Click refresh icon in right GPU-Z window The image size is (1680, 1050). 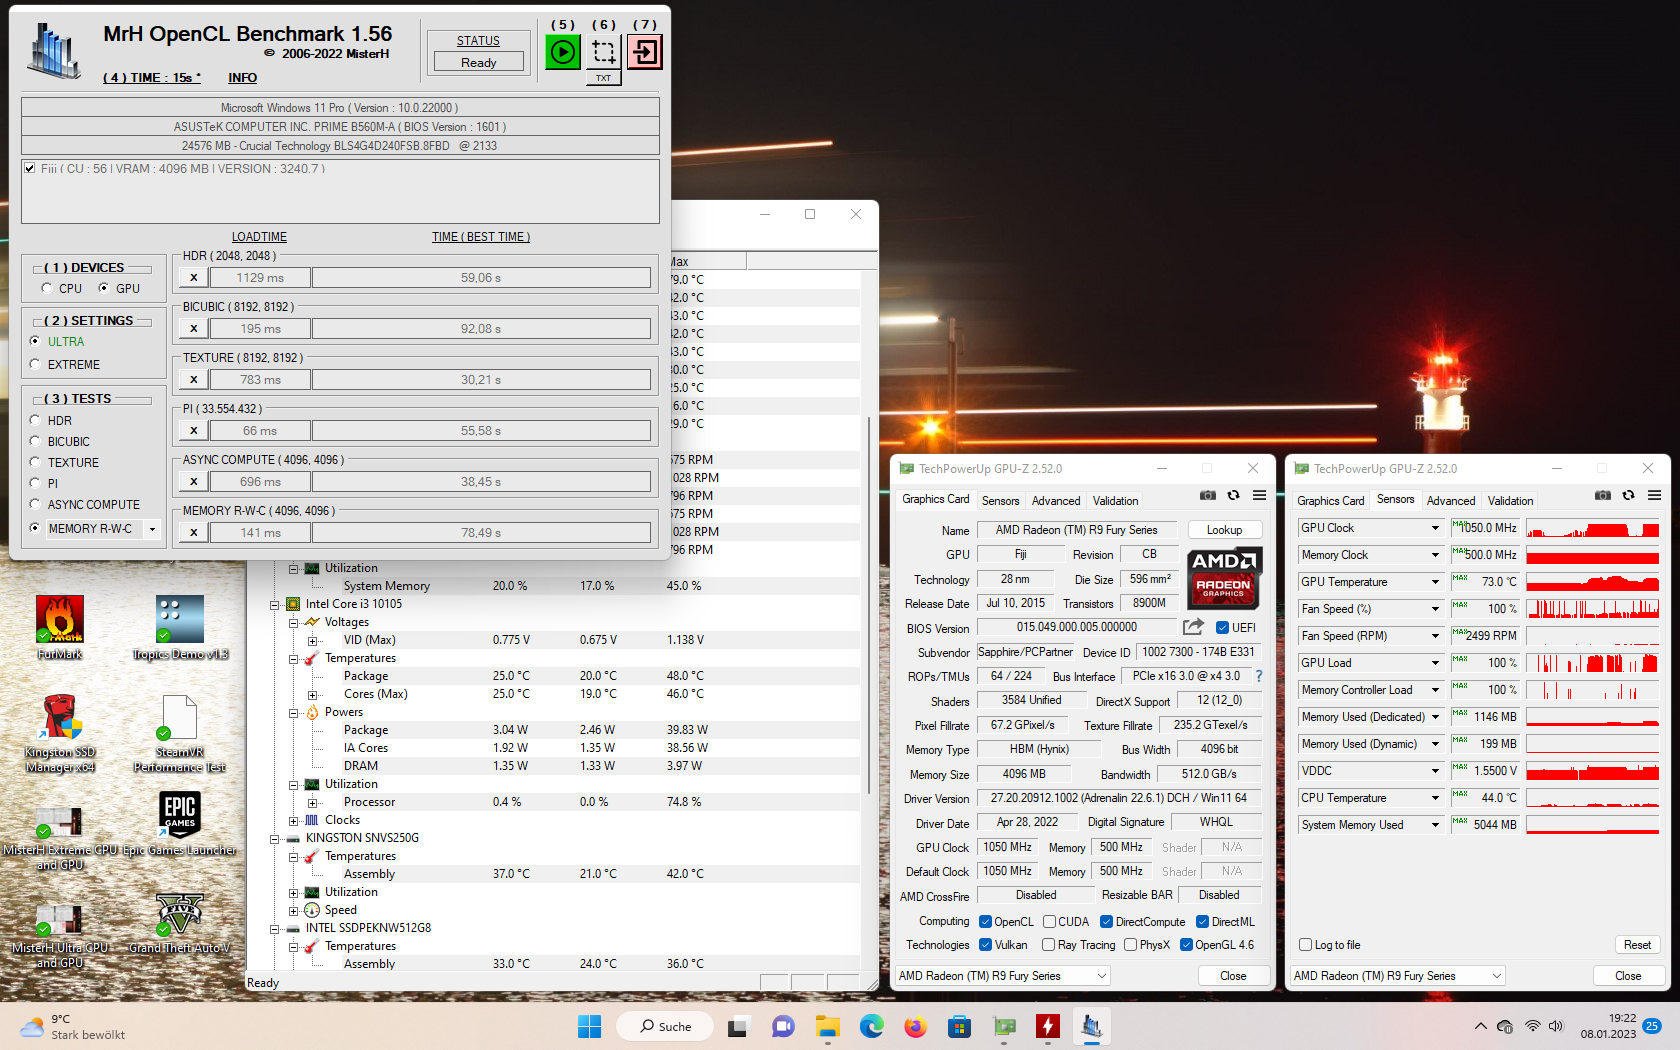(1629, 496)
